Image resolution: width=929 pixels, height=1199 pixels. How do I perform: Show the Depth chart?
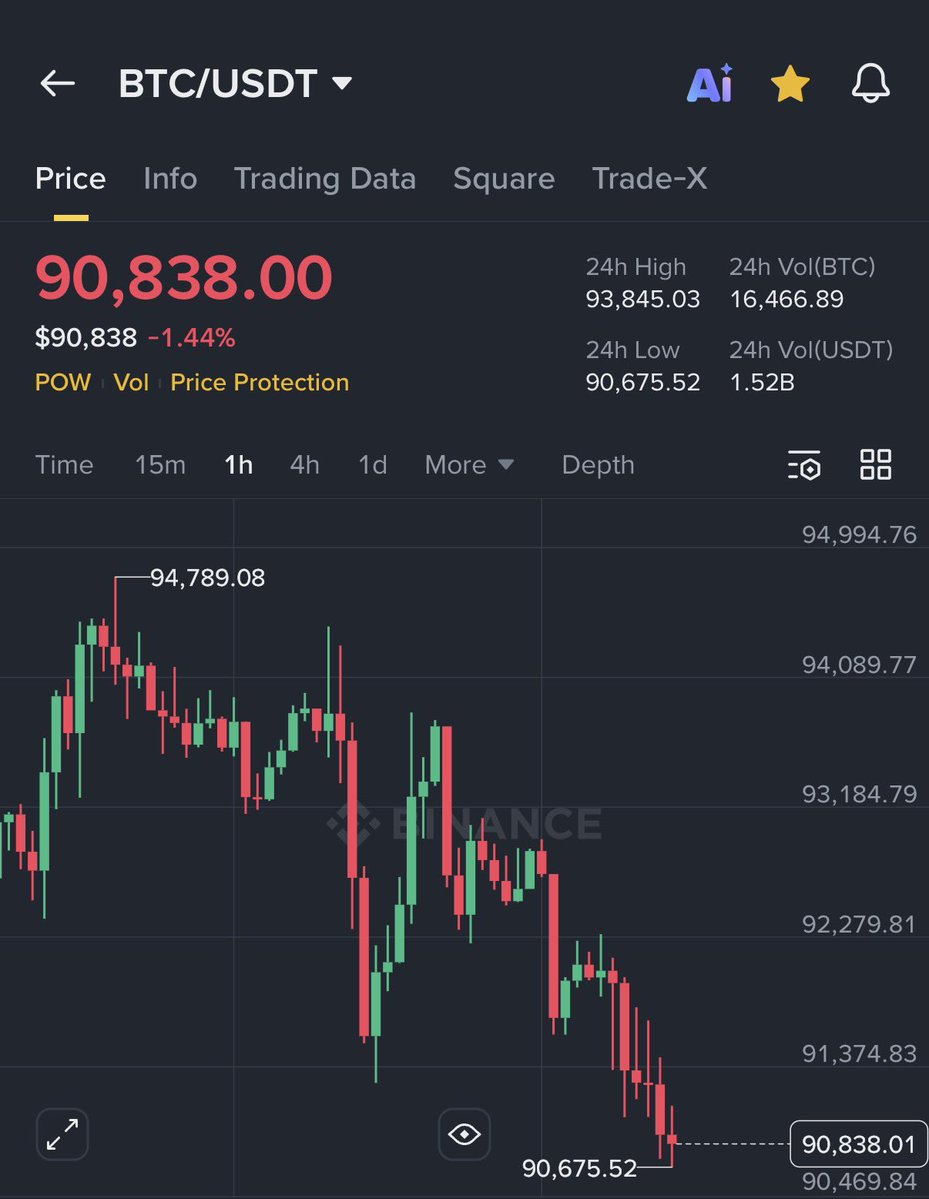click(598, 465)
